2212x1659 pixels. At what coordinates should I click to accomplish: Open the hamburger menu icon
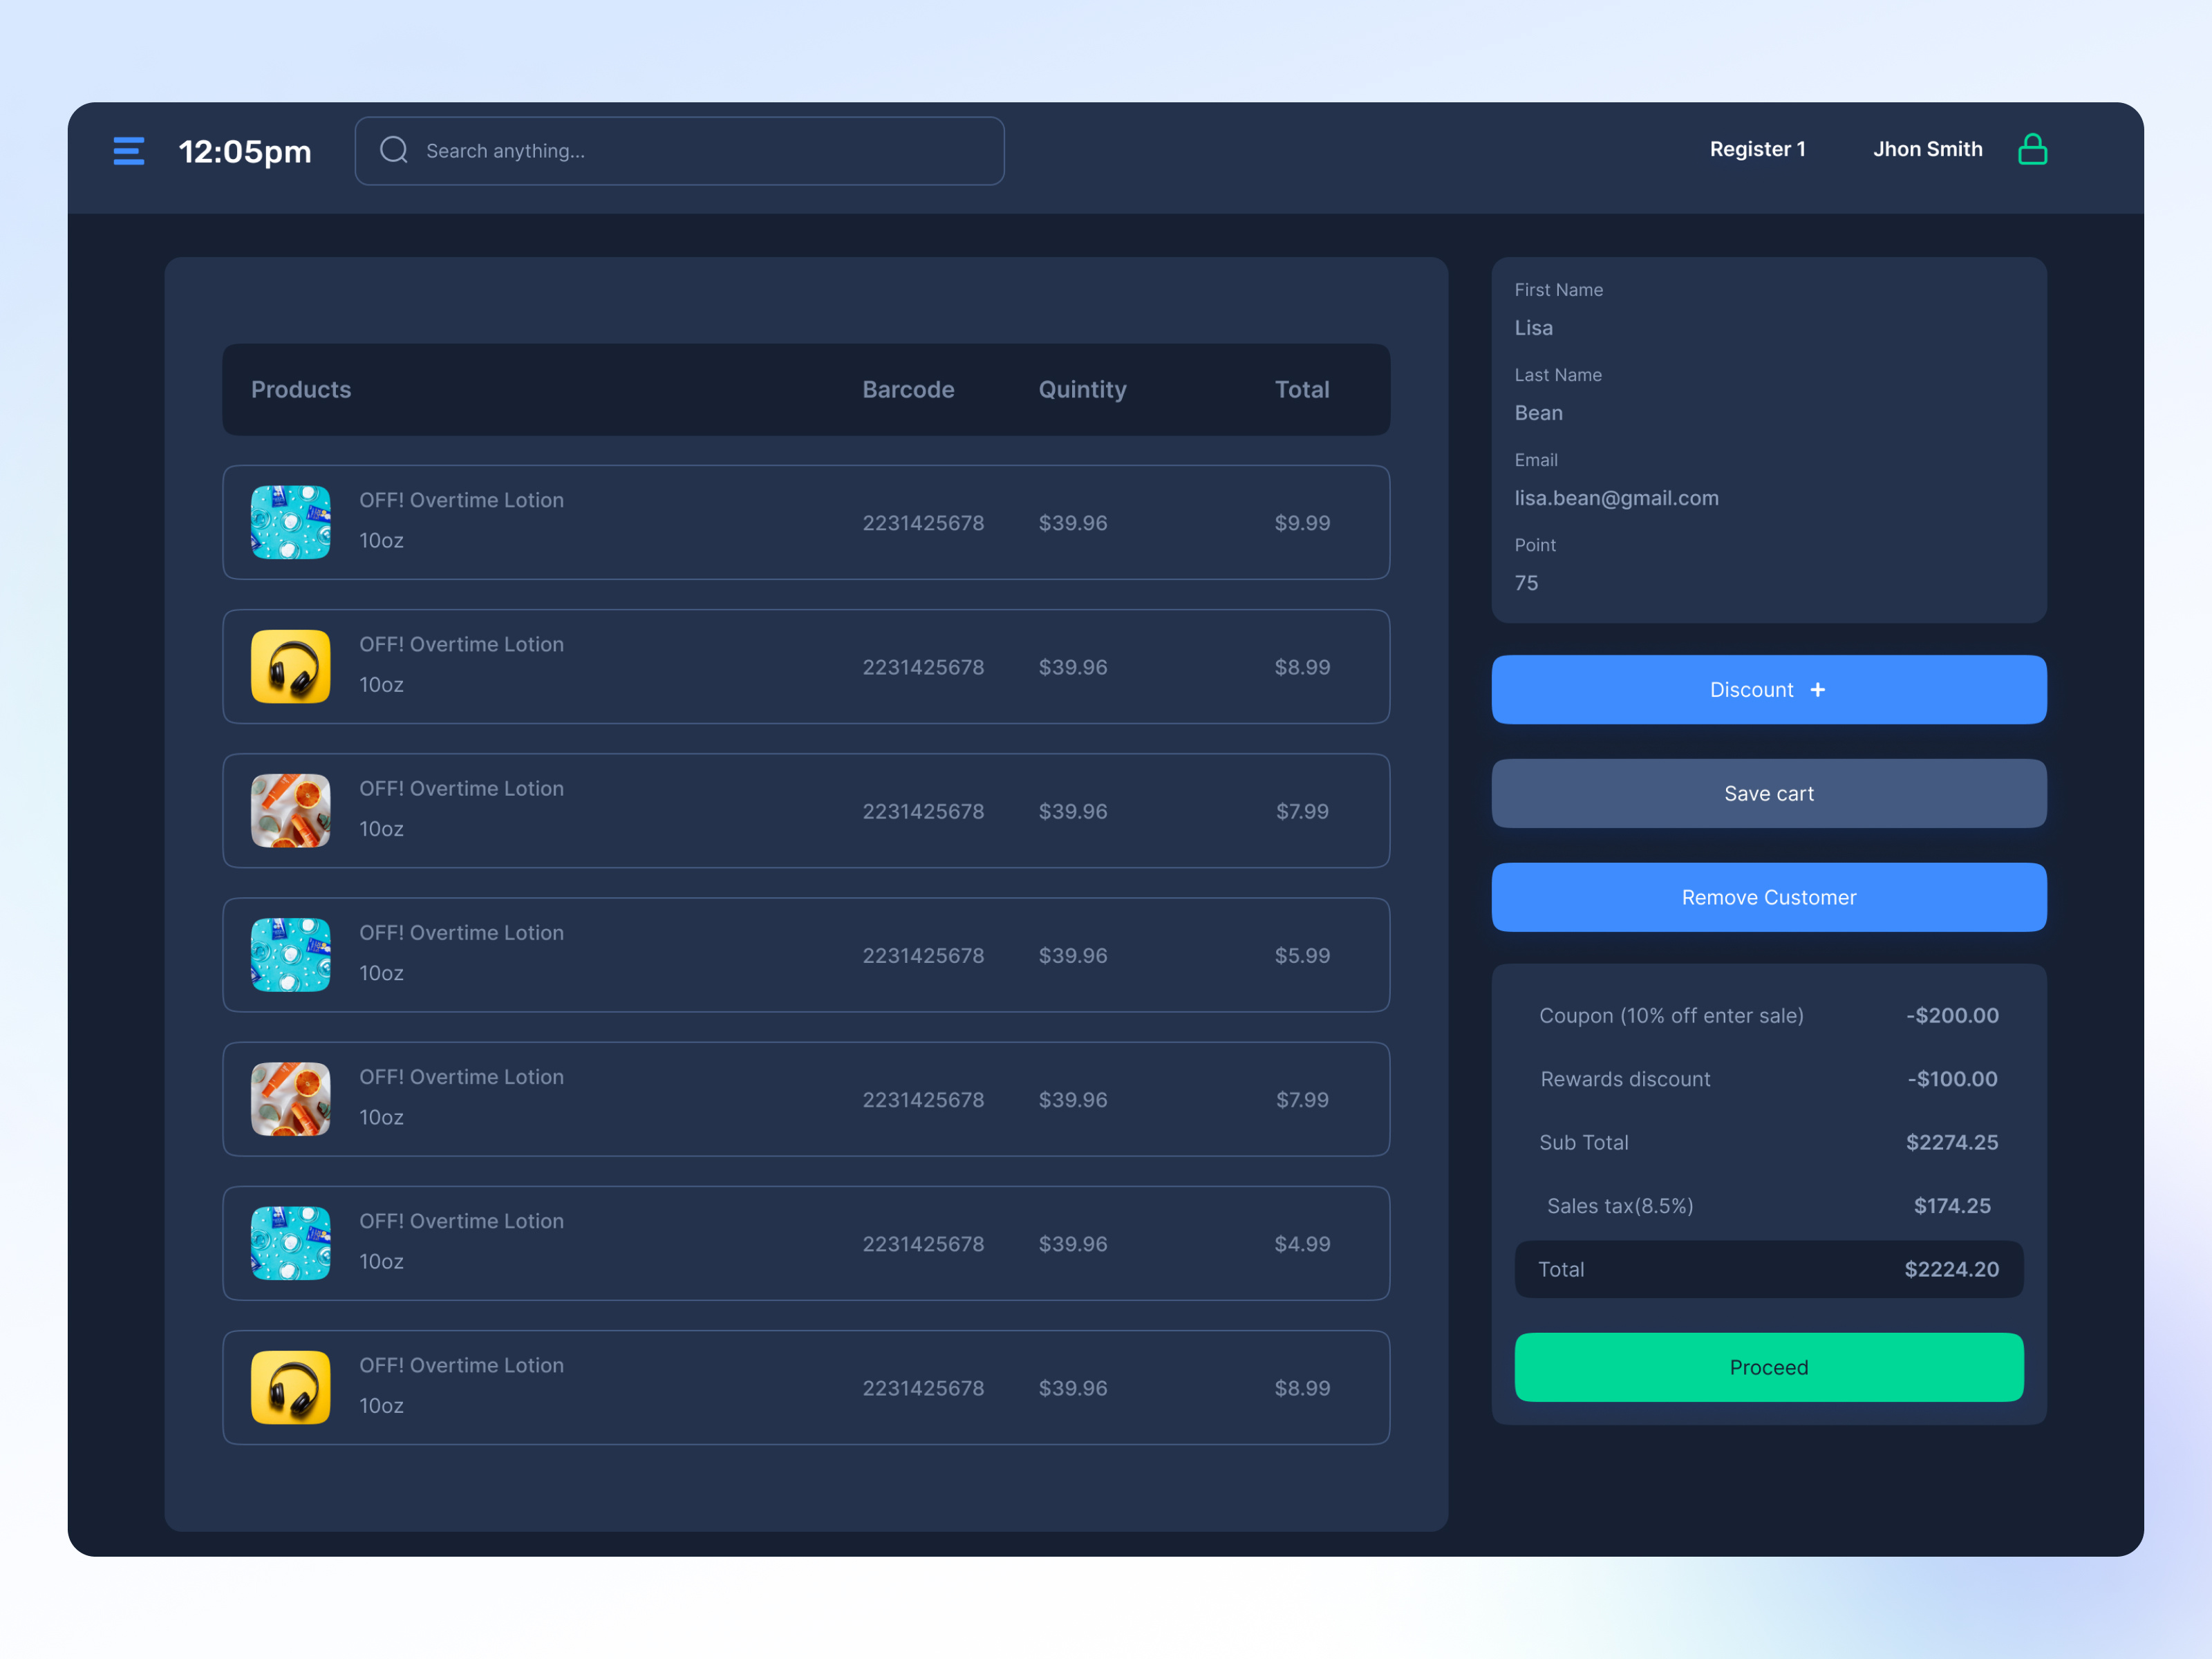(x=128, y=151)
